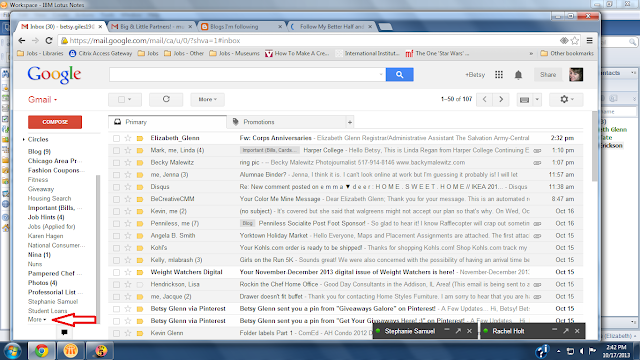
Task: Click the blue search magnifier button
Action: 399,75
